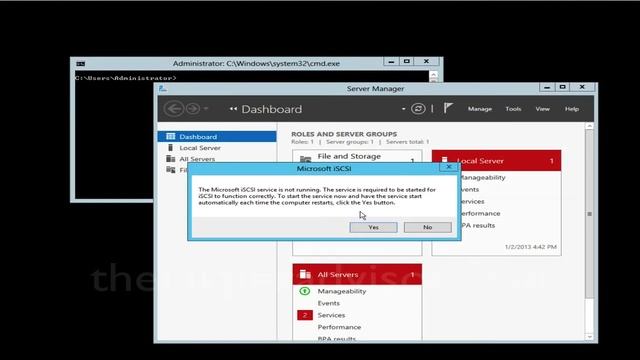The width and height of the screenshot is (640, 360).
Task: Minimize the Server Manager window
Action: point(547,87)
